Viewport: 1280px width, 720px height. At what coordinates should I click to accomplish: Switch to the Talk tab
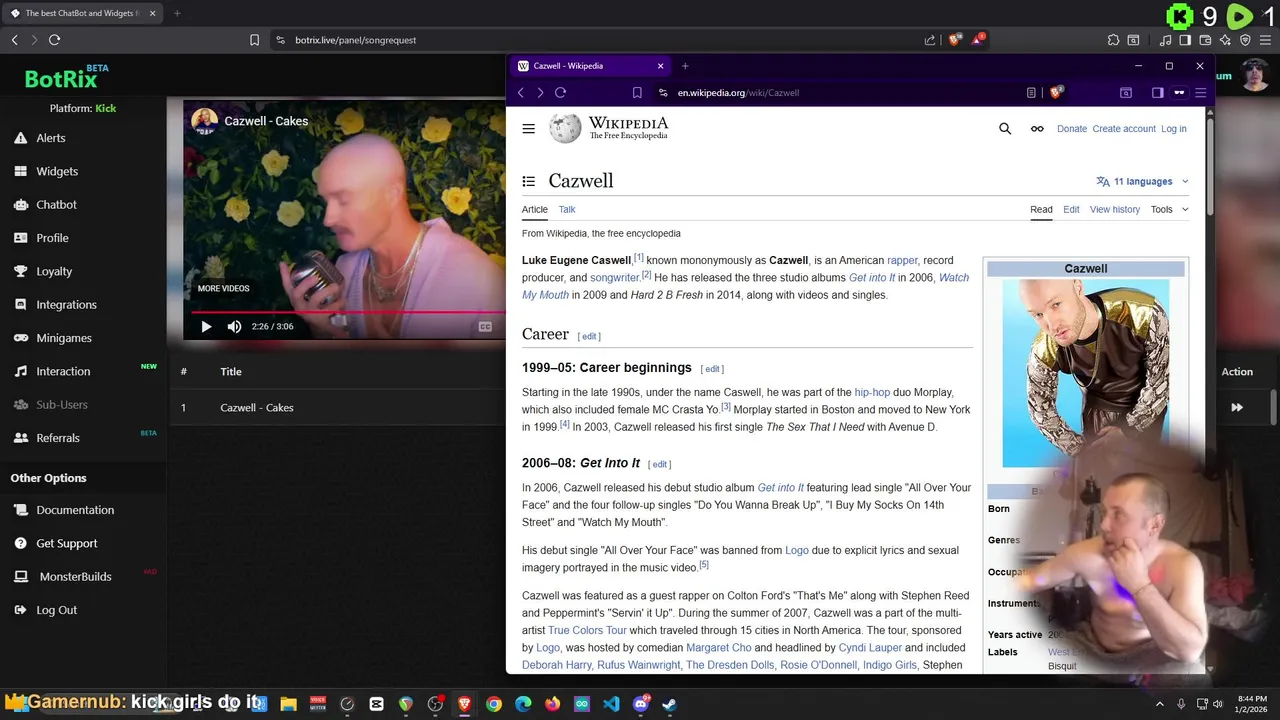567,209
